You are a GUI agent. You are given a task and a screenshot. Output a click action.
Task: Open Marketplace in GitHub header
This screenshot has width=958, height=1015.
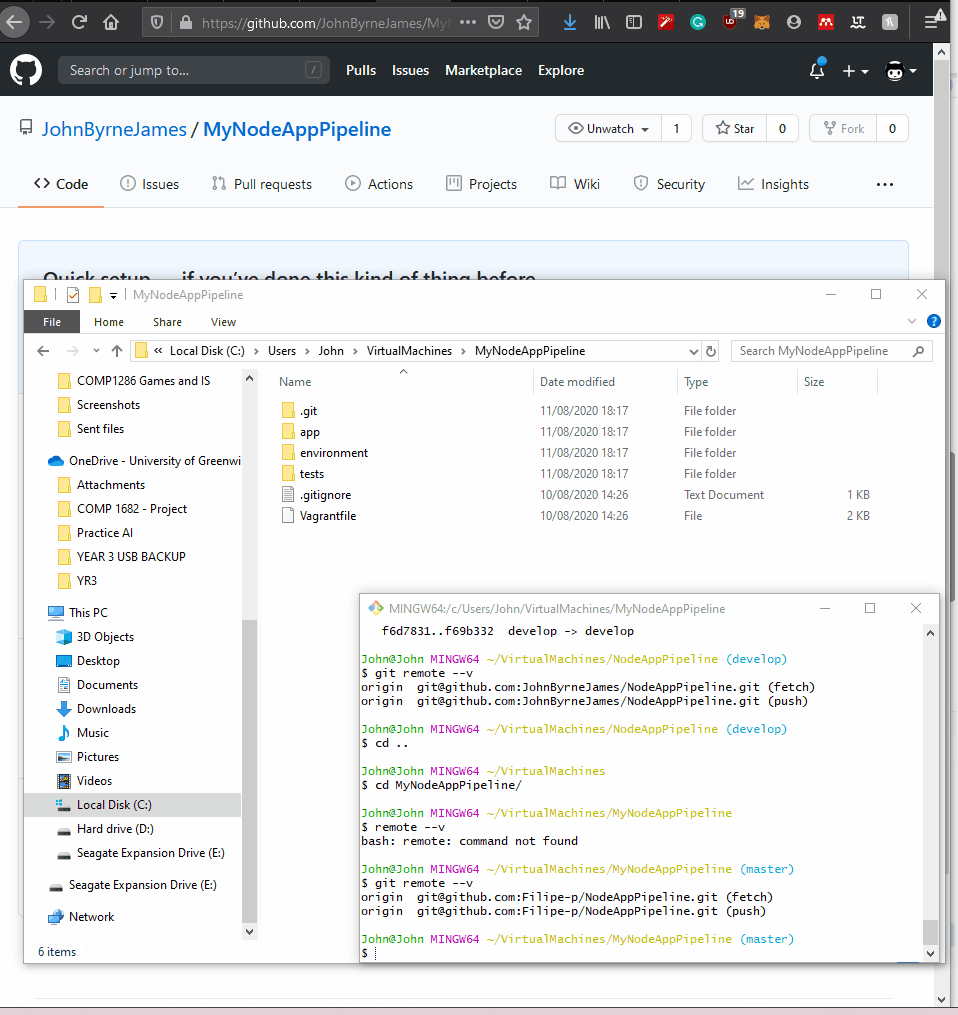click(x=484, y=70)
